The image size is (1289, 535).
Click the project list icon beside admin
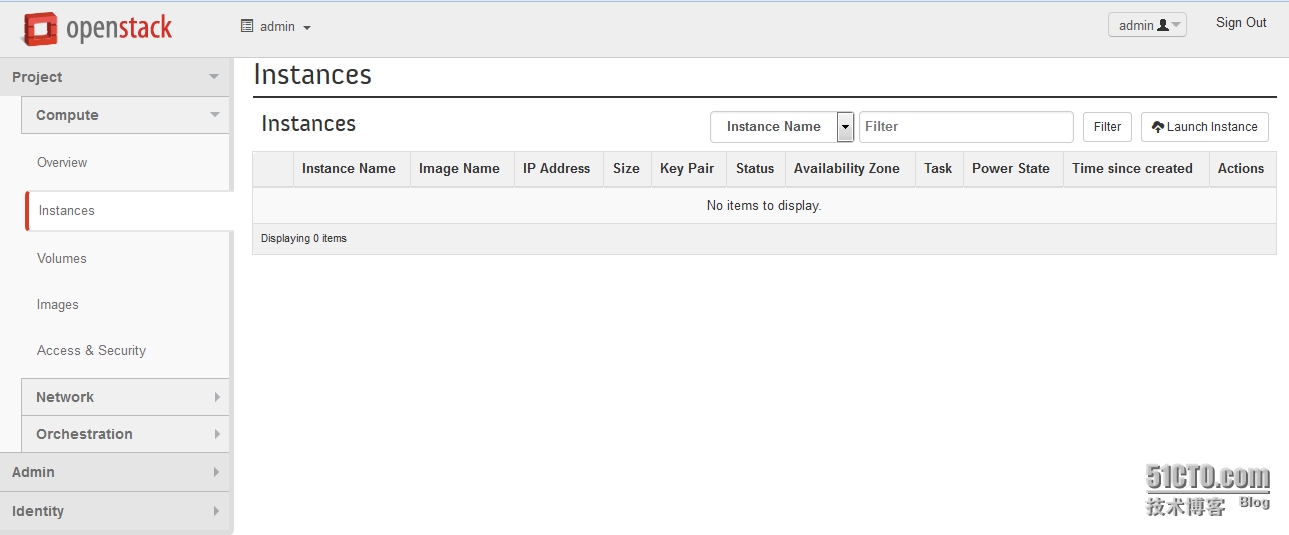pos(247,26)
